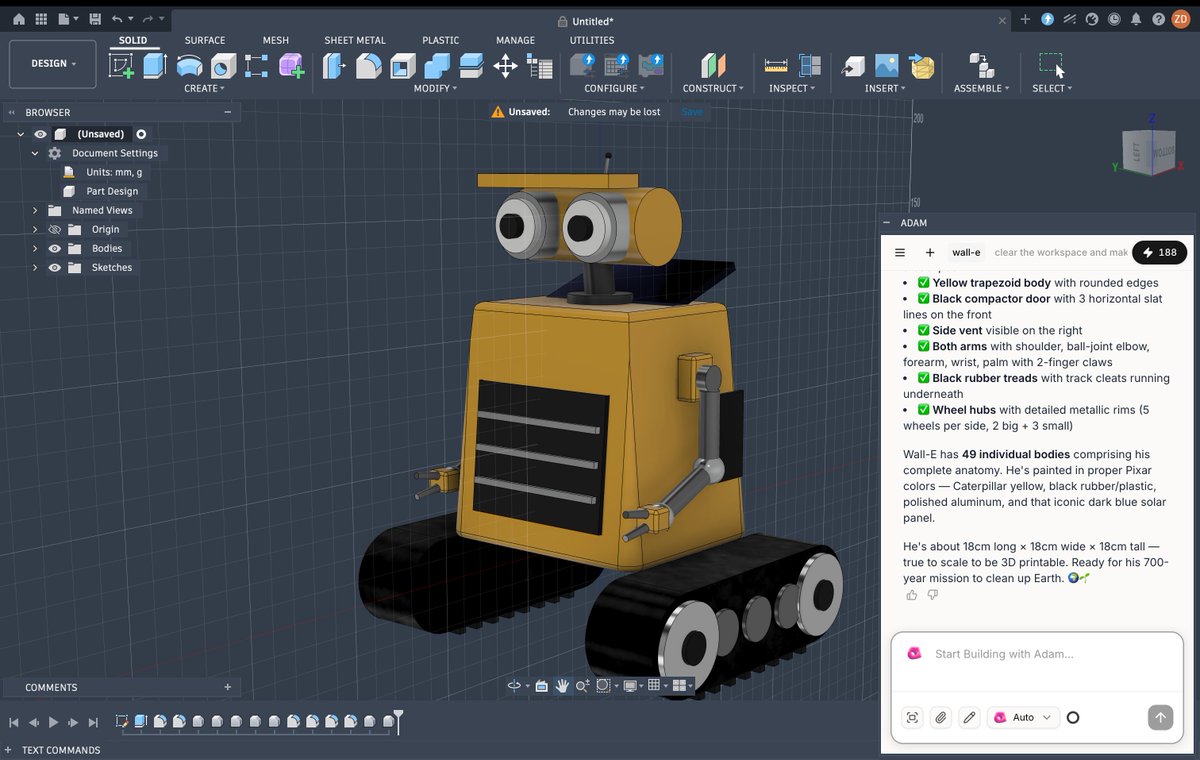Choose the Shell tool
1200x760 pixels.
pos(403,66)
